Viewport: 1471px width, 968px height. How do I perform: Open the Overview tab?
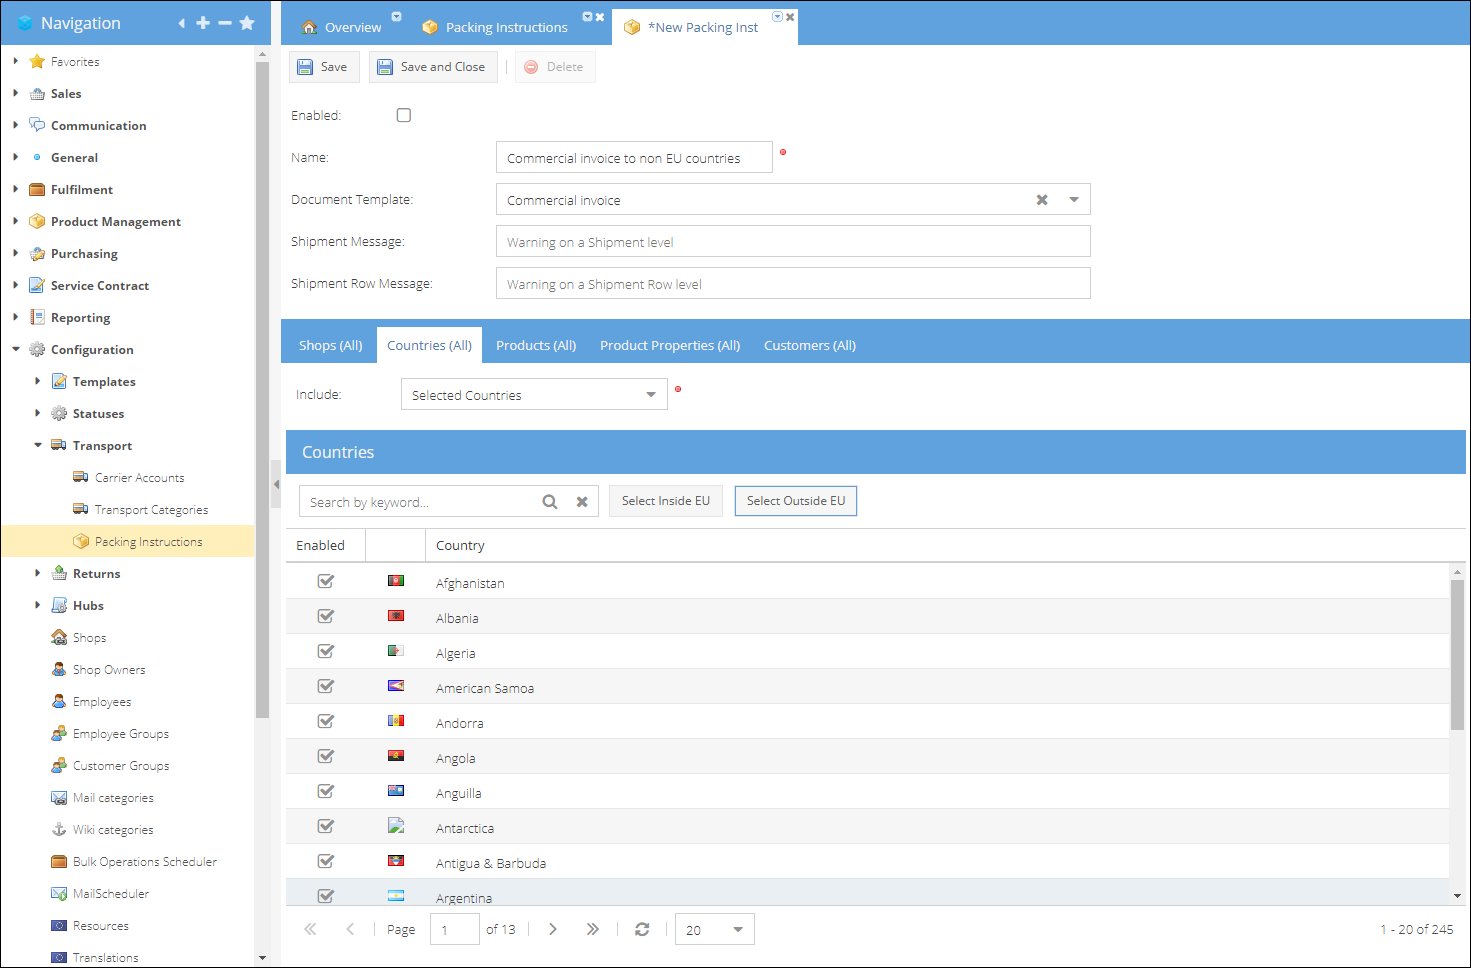[x=343, y=27]
